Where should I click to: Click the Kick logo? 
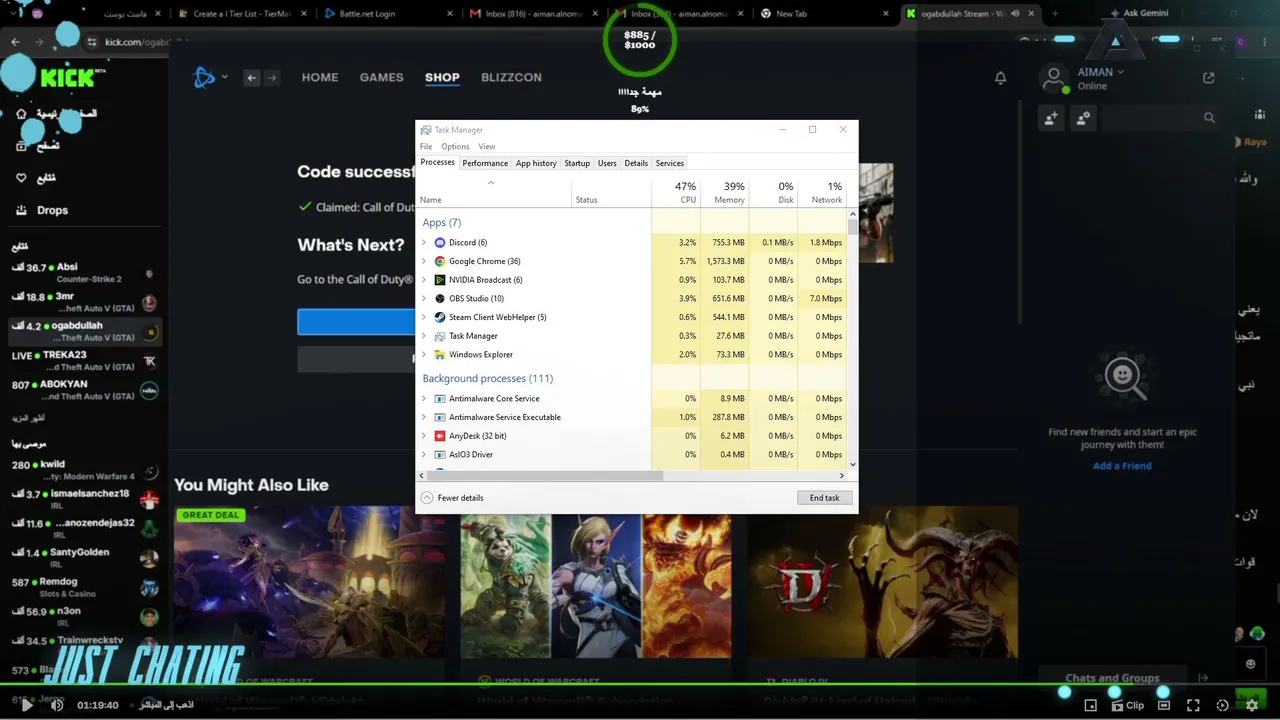[x=66, y=77]
